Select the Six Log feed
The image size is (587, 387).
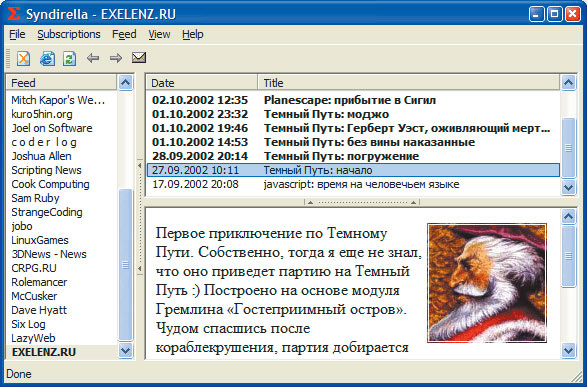[x=28, y=324]
